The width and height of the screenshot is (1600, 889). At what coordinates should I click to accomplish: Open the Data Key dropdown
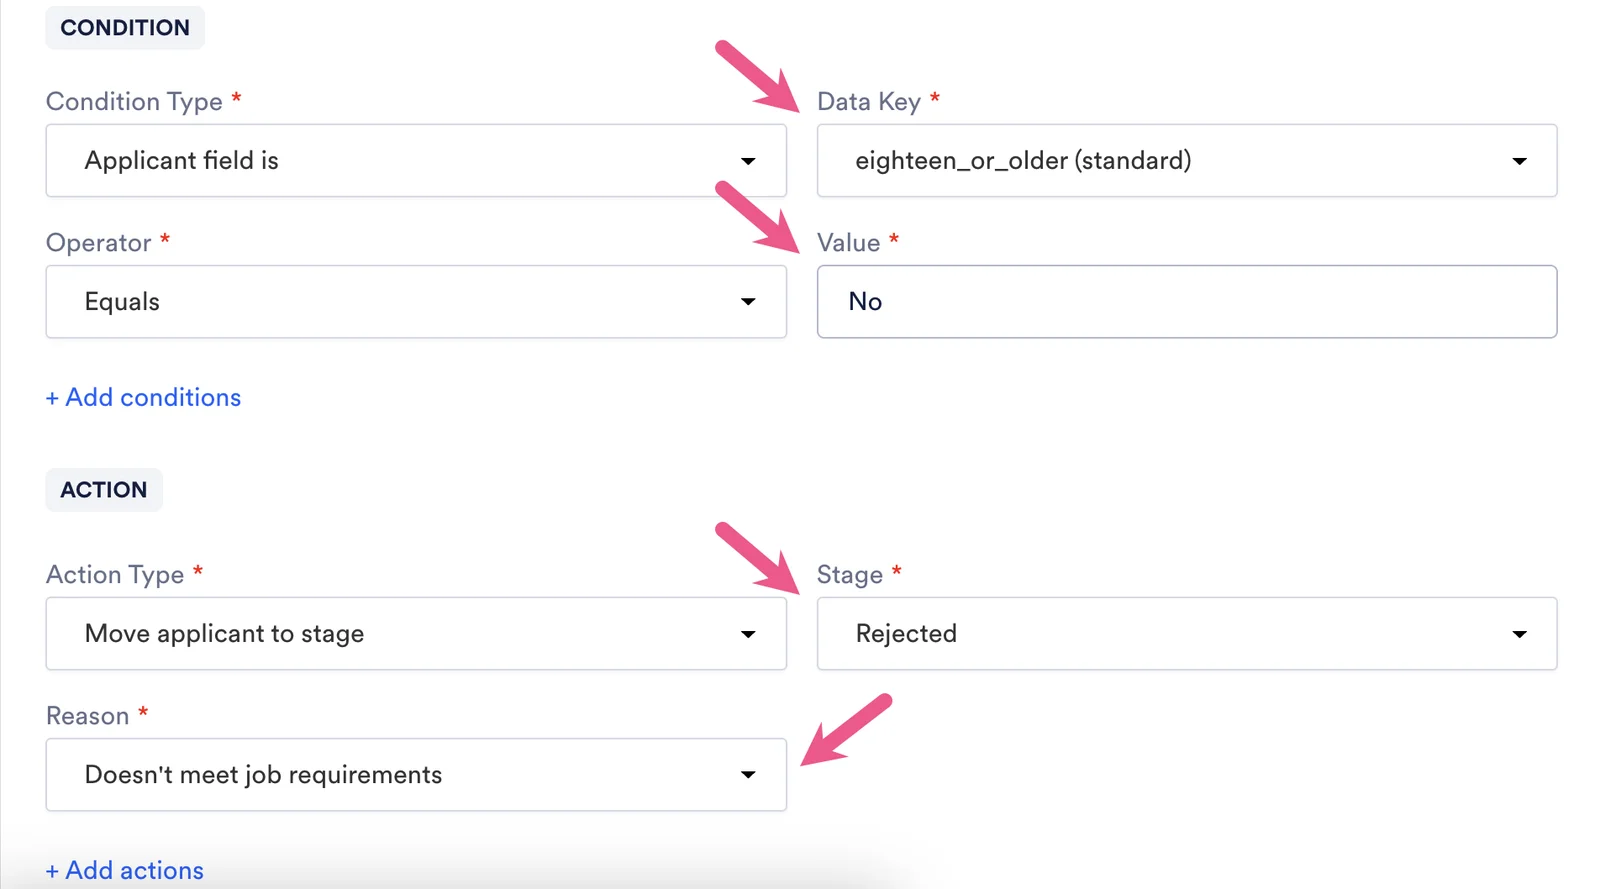click(x=1187, y=161)
